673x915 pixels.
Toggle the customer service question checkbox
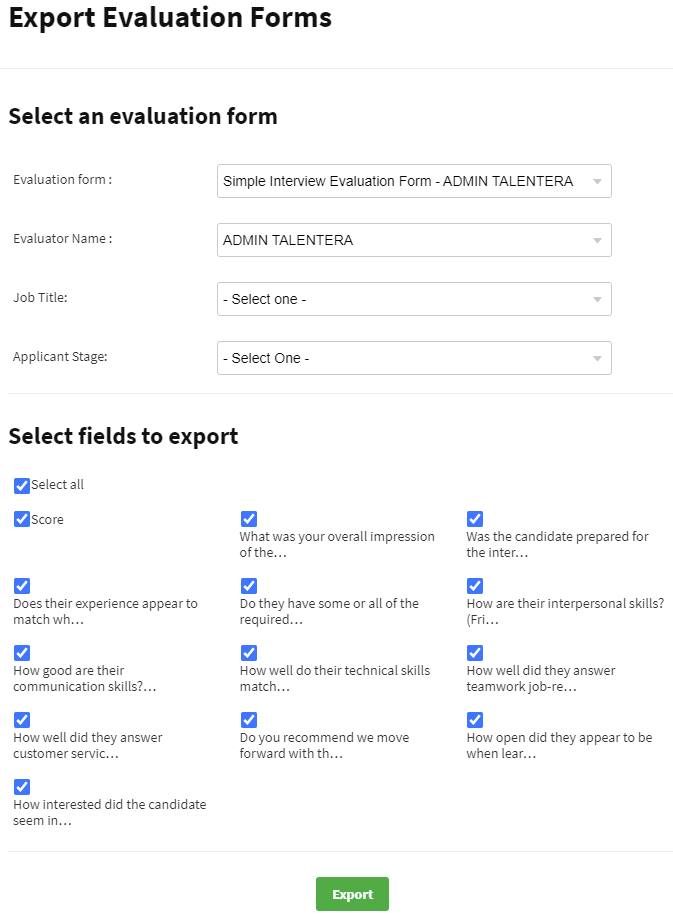pos(22,720)
